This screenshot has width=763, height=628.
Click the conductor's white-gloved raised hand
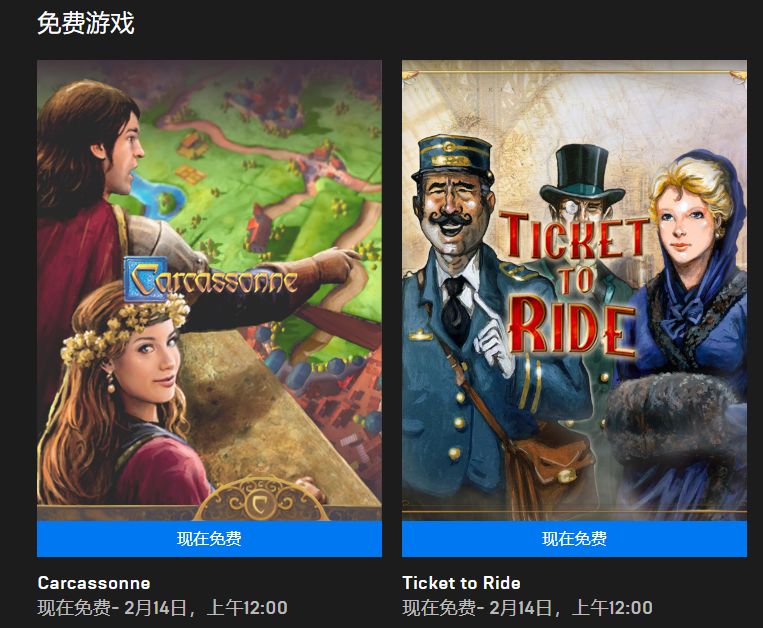point(492,343)
